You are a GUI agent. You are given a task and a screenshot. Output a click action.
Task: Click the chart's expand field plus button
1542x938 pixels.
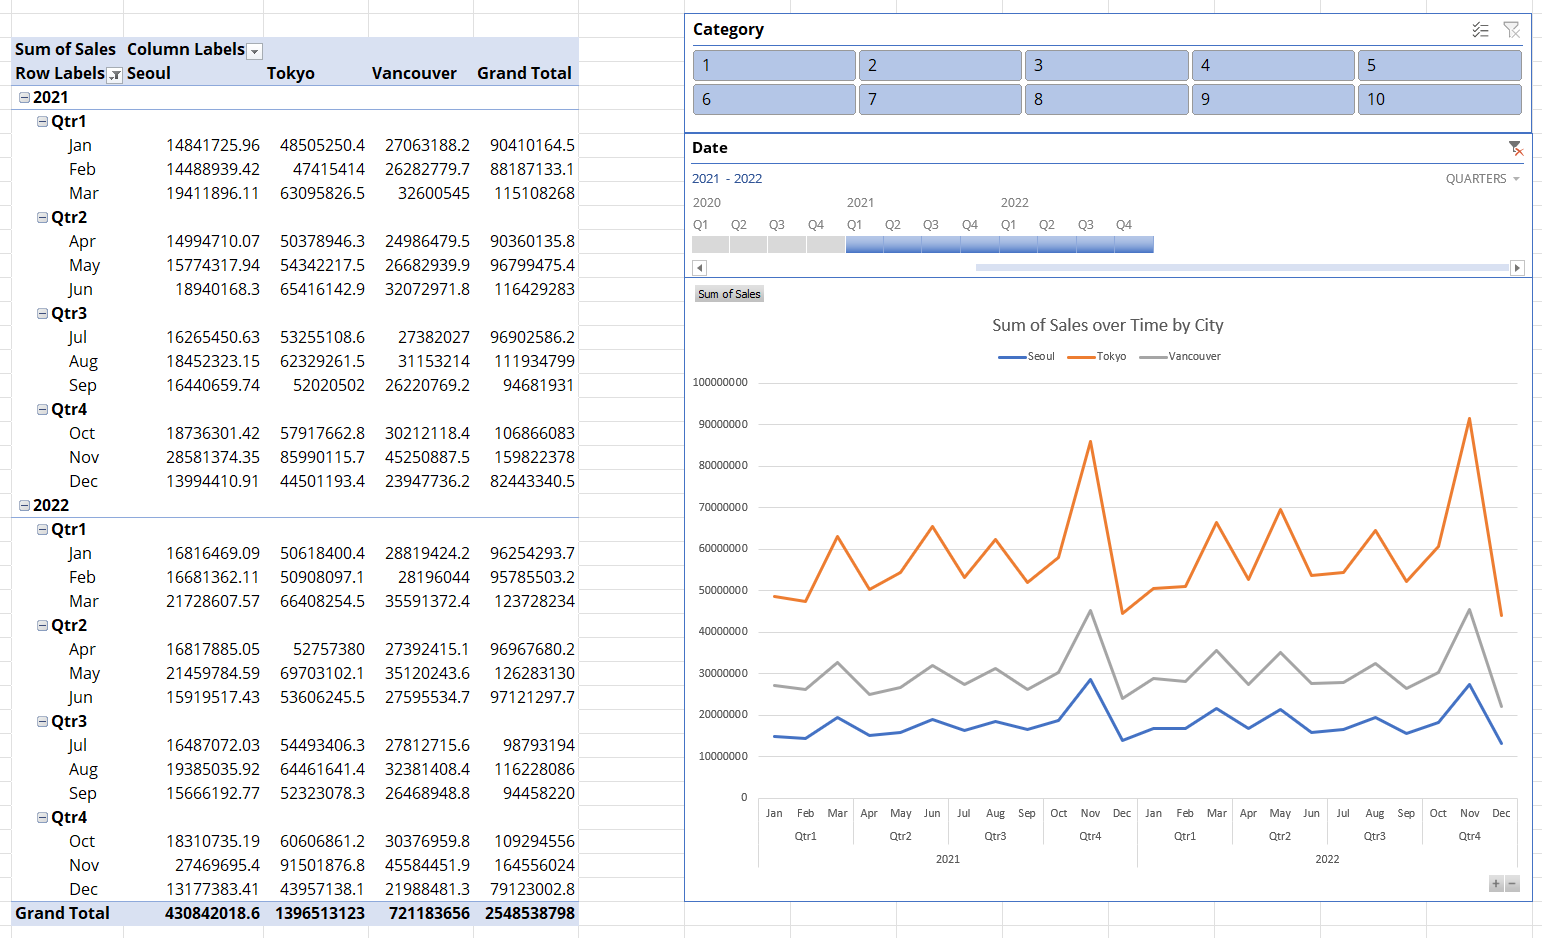pyautogui.click(x=1496, y=883)
